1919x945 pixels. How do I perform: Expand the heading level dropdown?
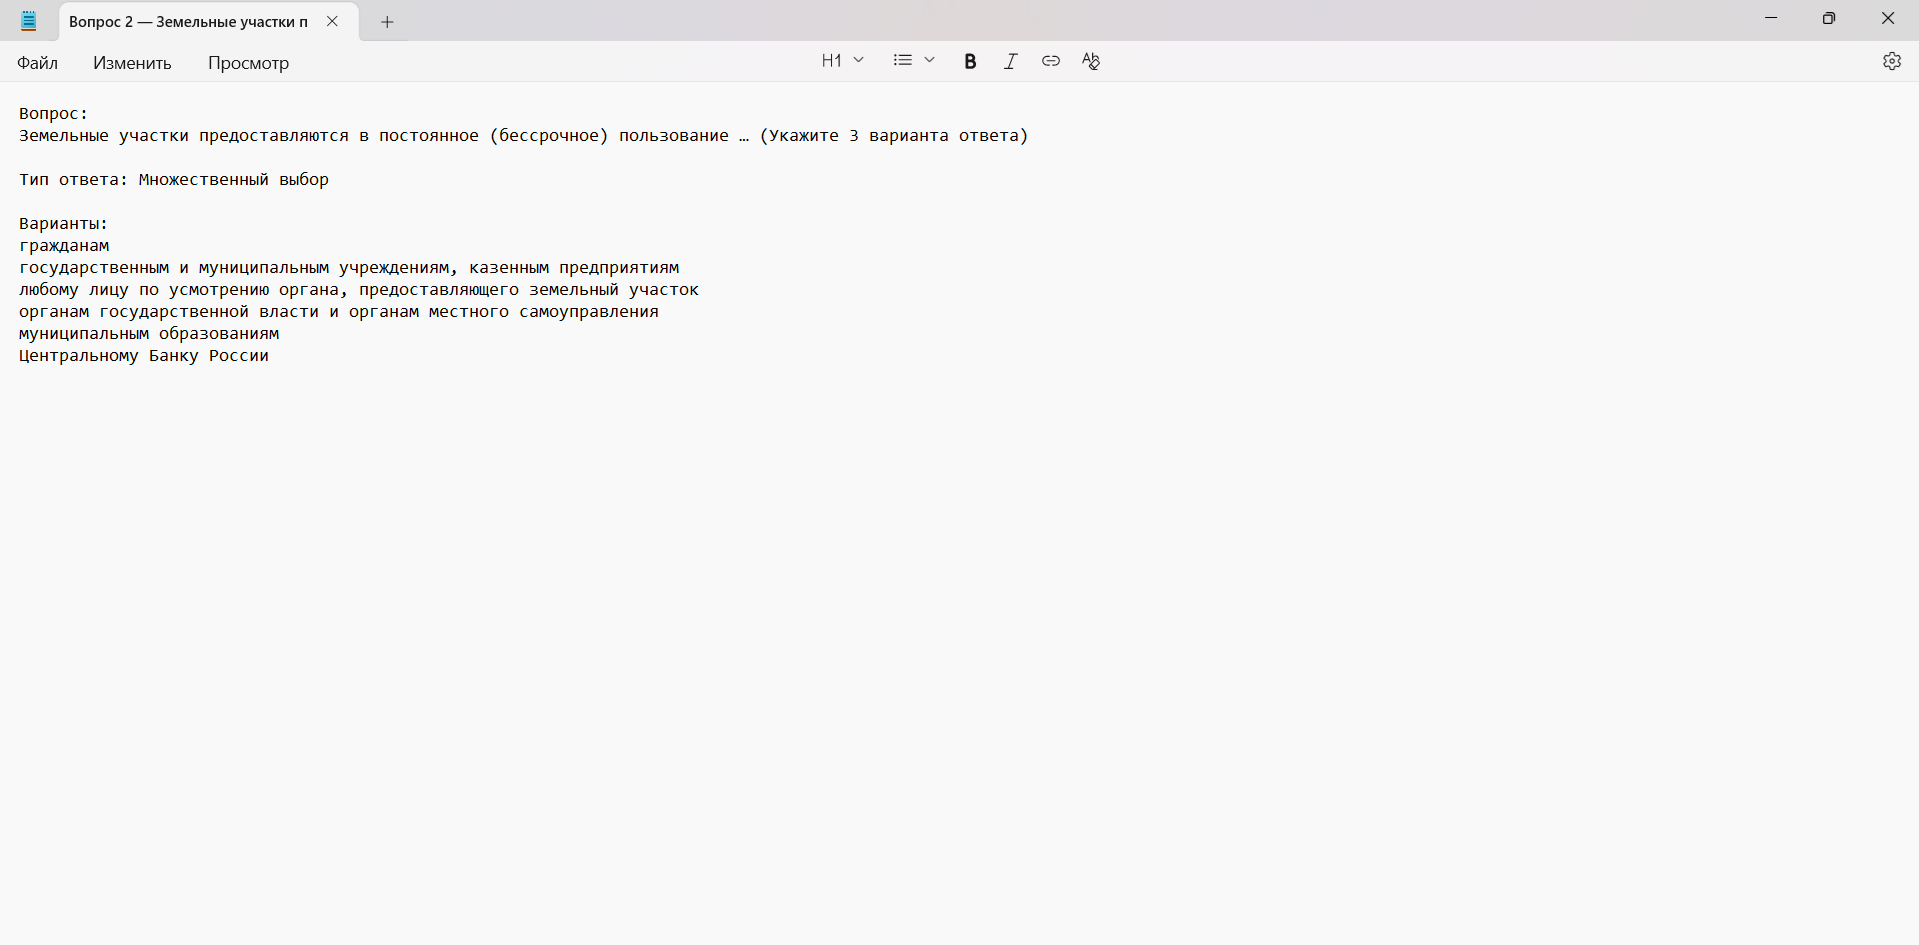859,60
